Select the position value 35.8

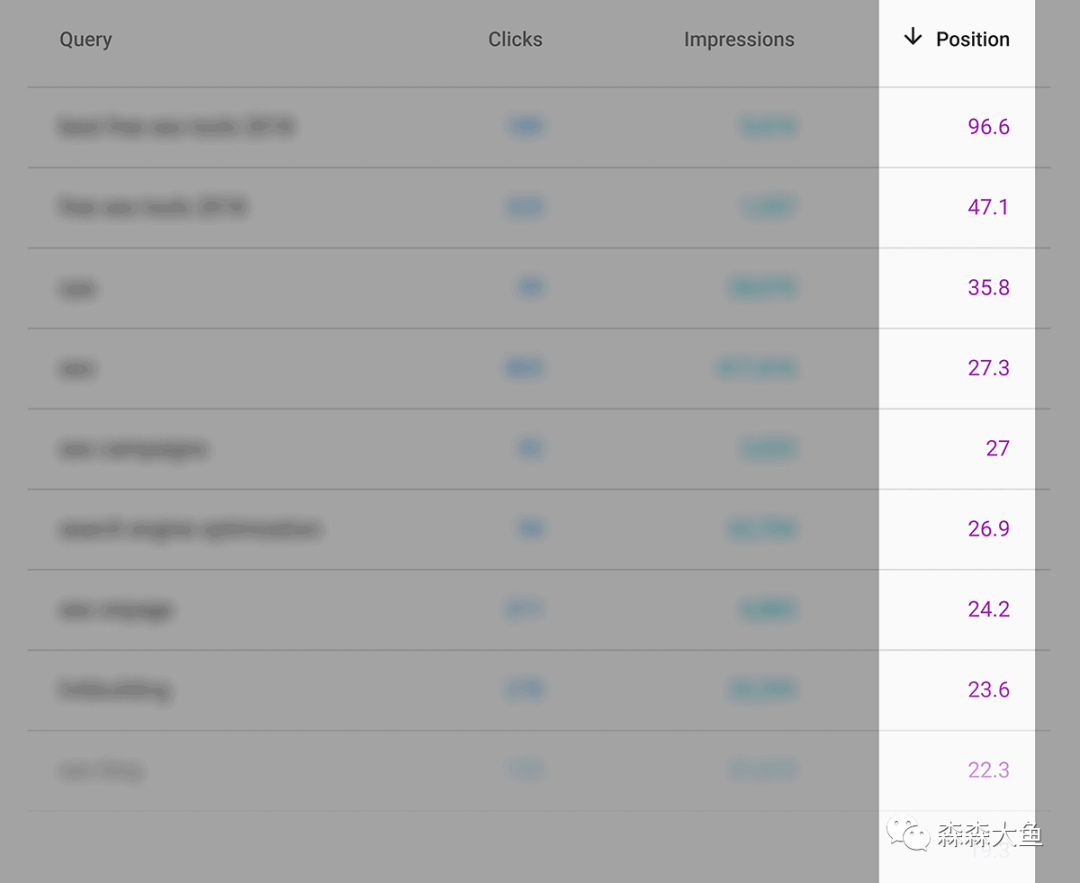point(988,287)
